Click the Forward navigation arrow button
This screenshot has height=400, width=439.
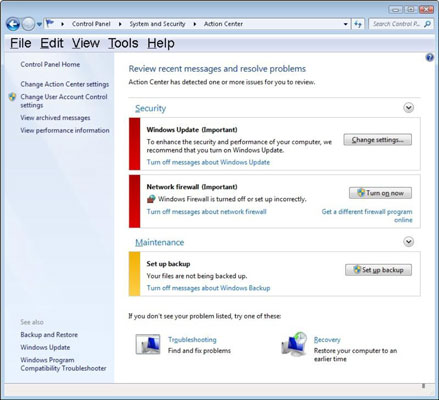coord(28,24)
